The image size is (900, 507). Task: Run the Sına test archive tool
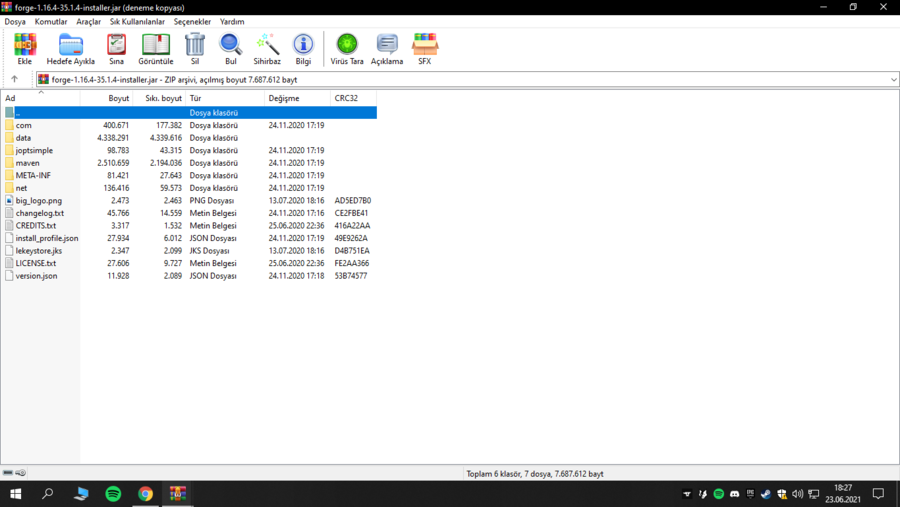(117, 44)
